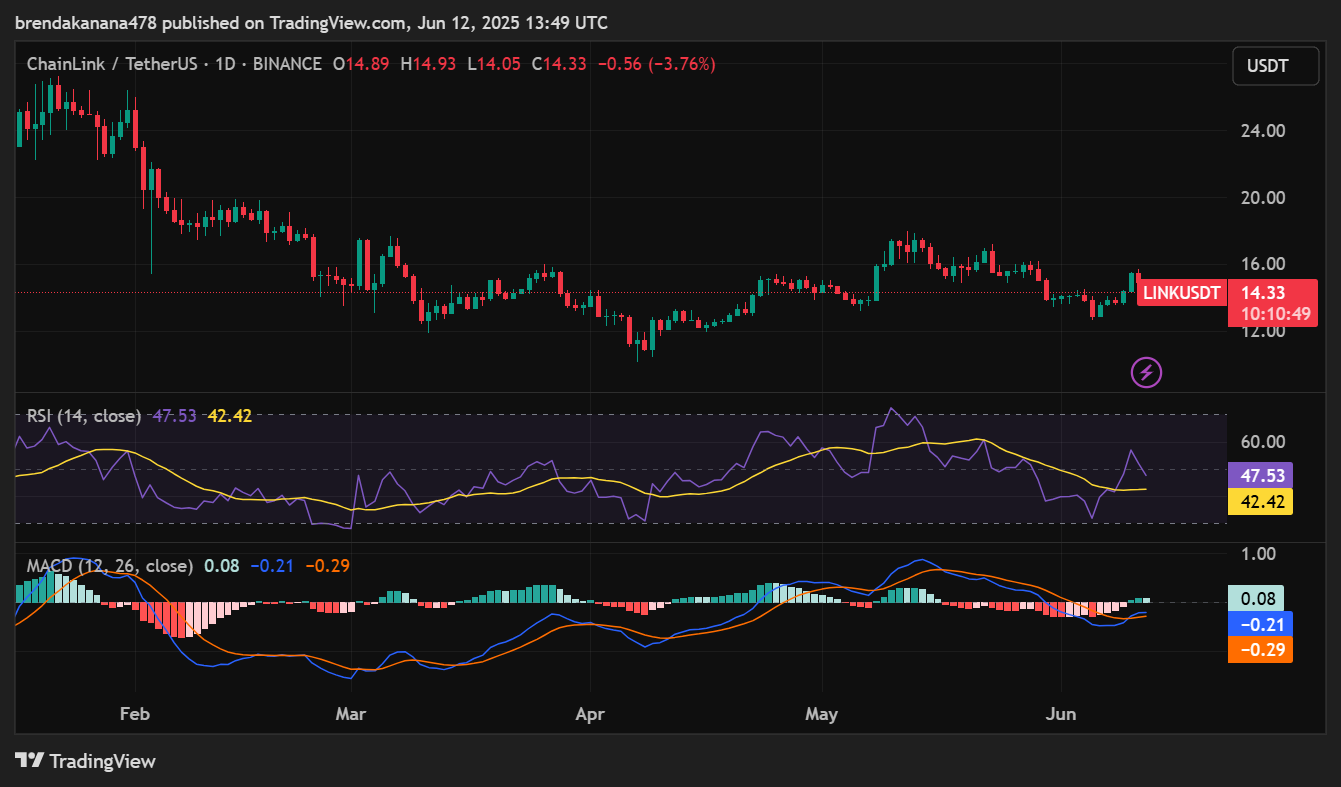Click the red 14.33 current price tag
The width and height of the screenshot is (1341, 787).
pyautogui.click(x=1262, y=293)
